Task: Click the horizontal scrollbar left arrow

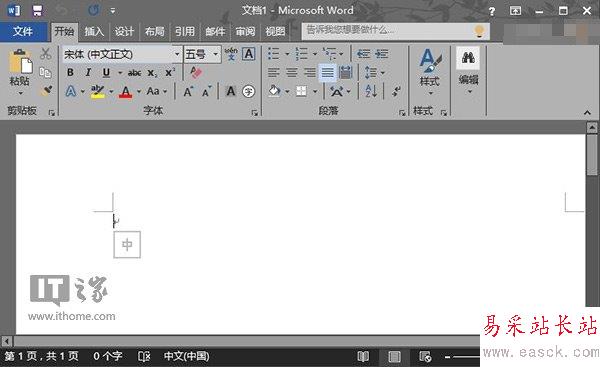Action: [7, 341]
